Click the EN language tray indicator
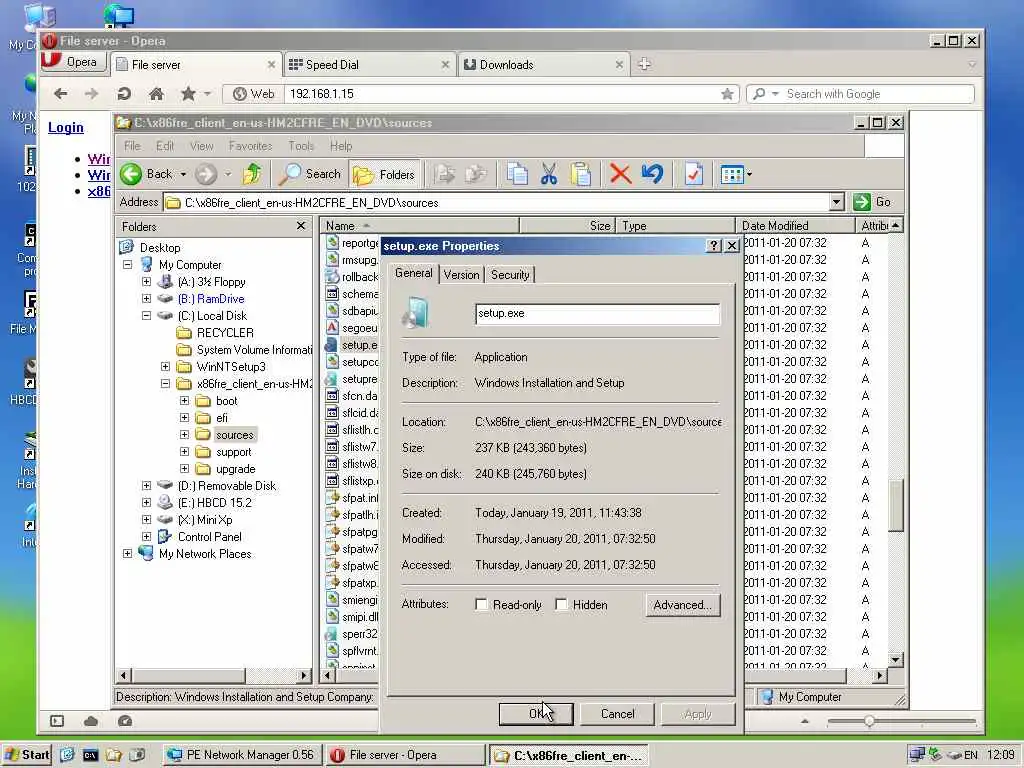The width and height of the screenshot is (1024, 768). pyautogui.click(x=970, y=754)
